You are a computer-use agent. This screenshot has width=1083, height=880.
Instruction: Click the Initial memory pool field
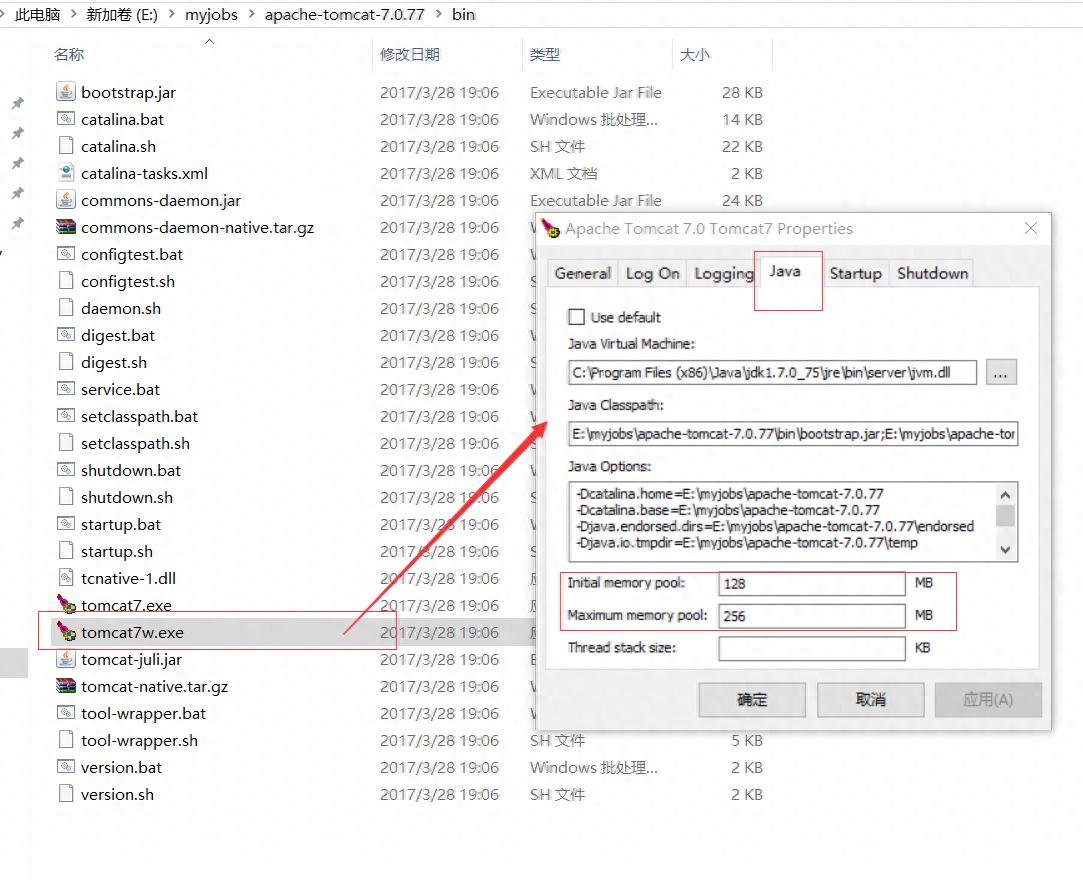[812, 584]
